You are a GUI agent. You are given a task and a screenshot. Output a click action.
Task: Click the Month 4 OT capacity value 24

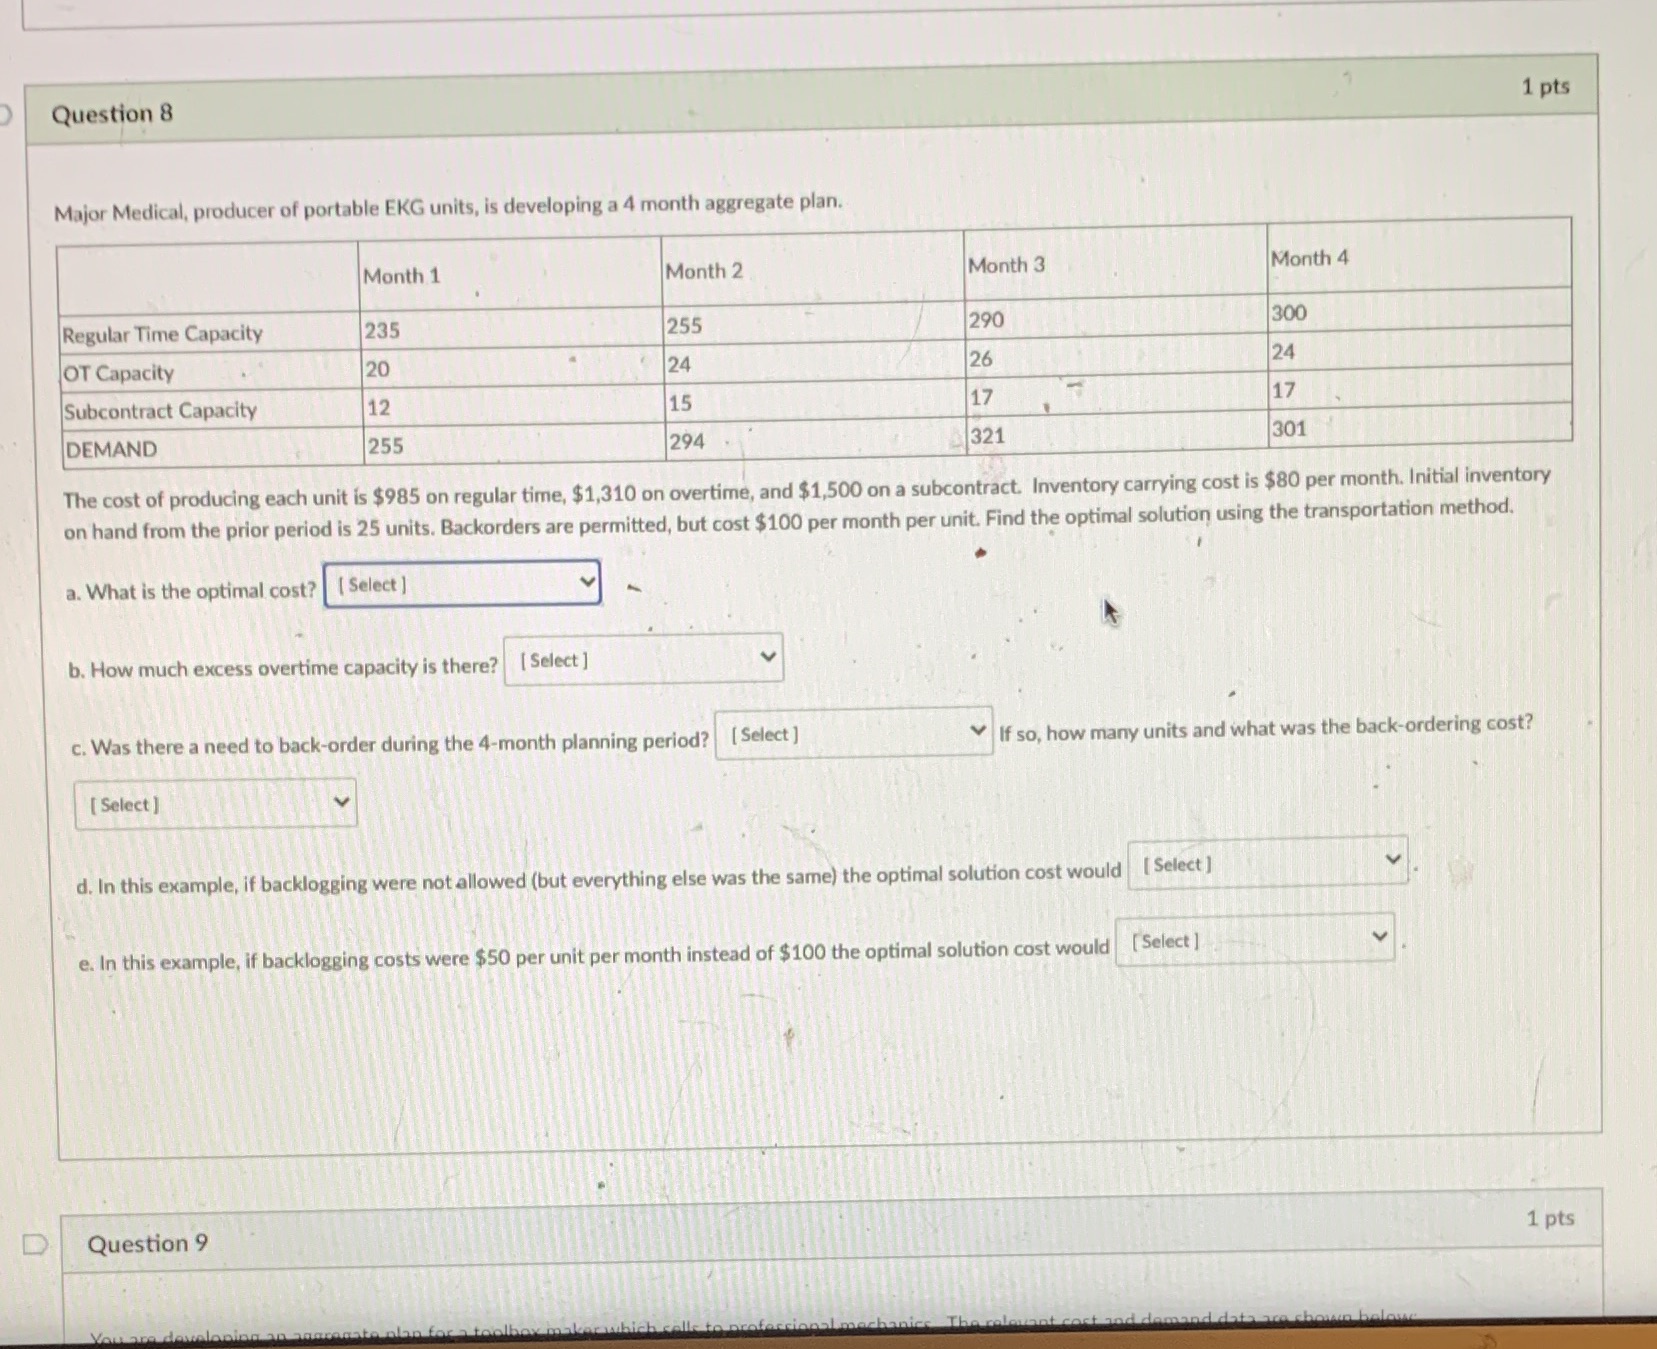click(x=1283, y=352)
